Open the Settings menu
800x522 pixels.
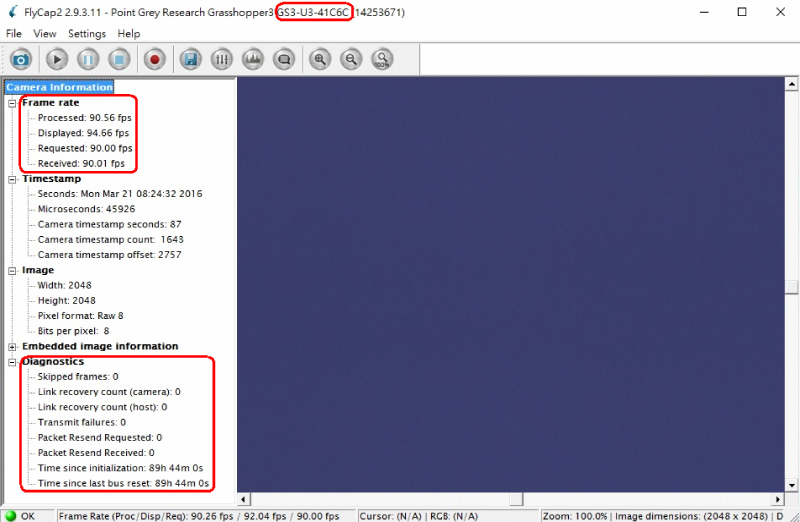coord(87,33)
